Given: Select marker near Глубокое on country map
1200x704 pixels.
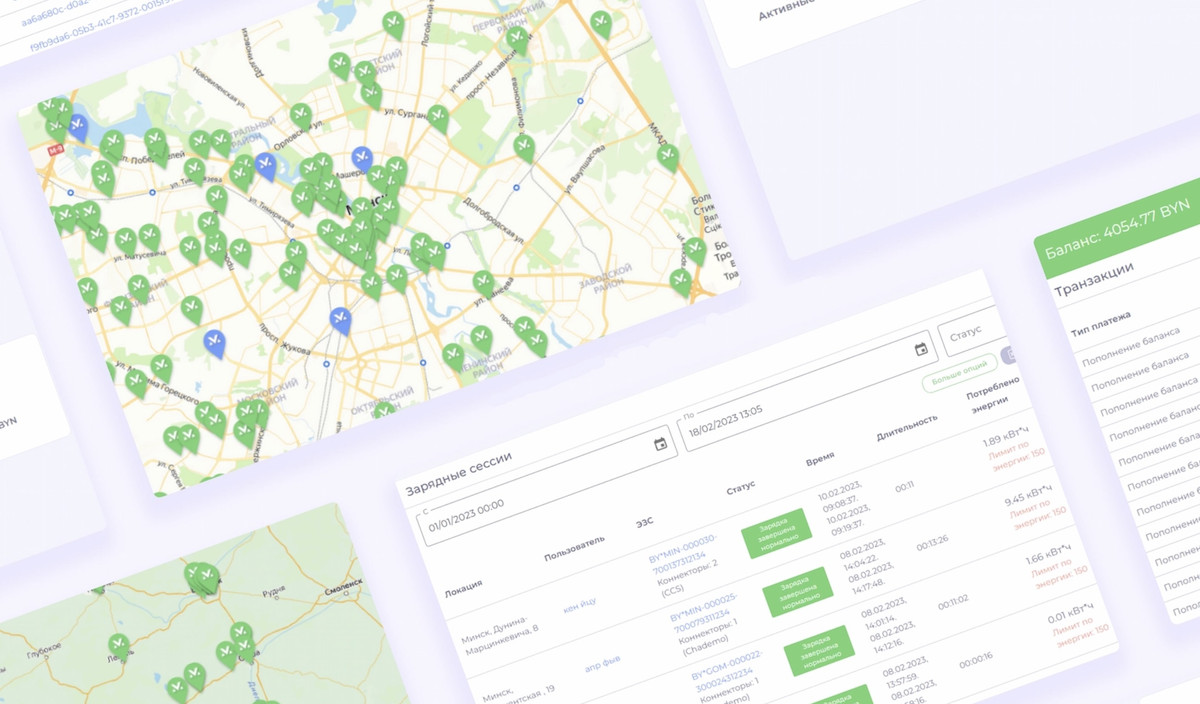Looking at the screenshot, I should pyautogui.click(x=120, y=646).
